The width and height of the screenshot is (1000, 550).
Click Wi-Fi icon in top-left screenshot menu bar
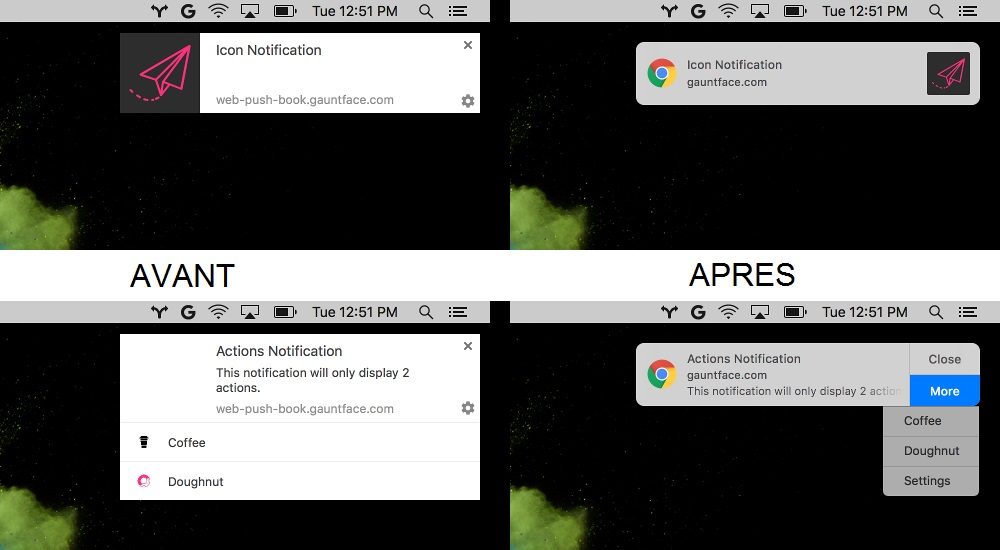point(218,11)
